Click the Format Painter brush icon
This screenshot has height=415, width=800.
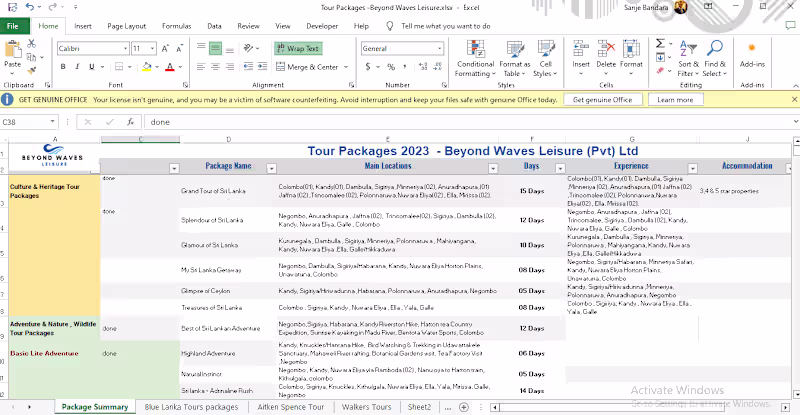point(32,70)
